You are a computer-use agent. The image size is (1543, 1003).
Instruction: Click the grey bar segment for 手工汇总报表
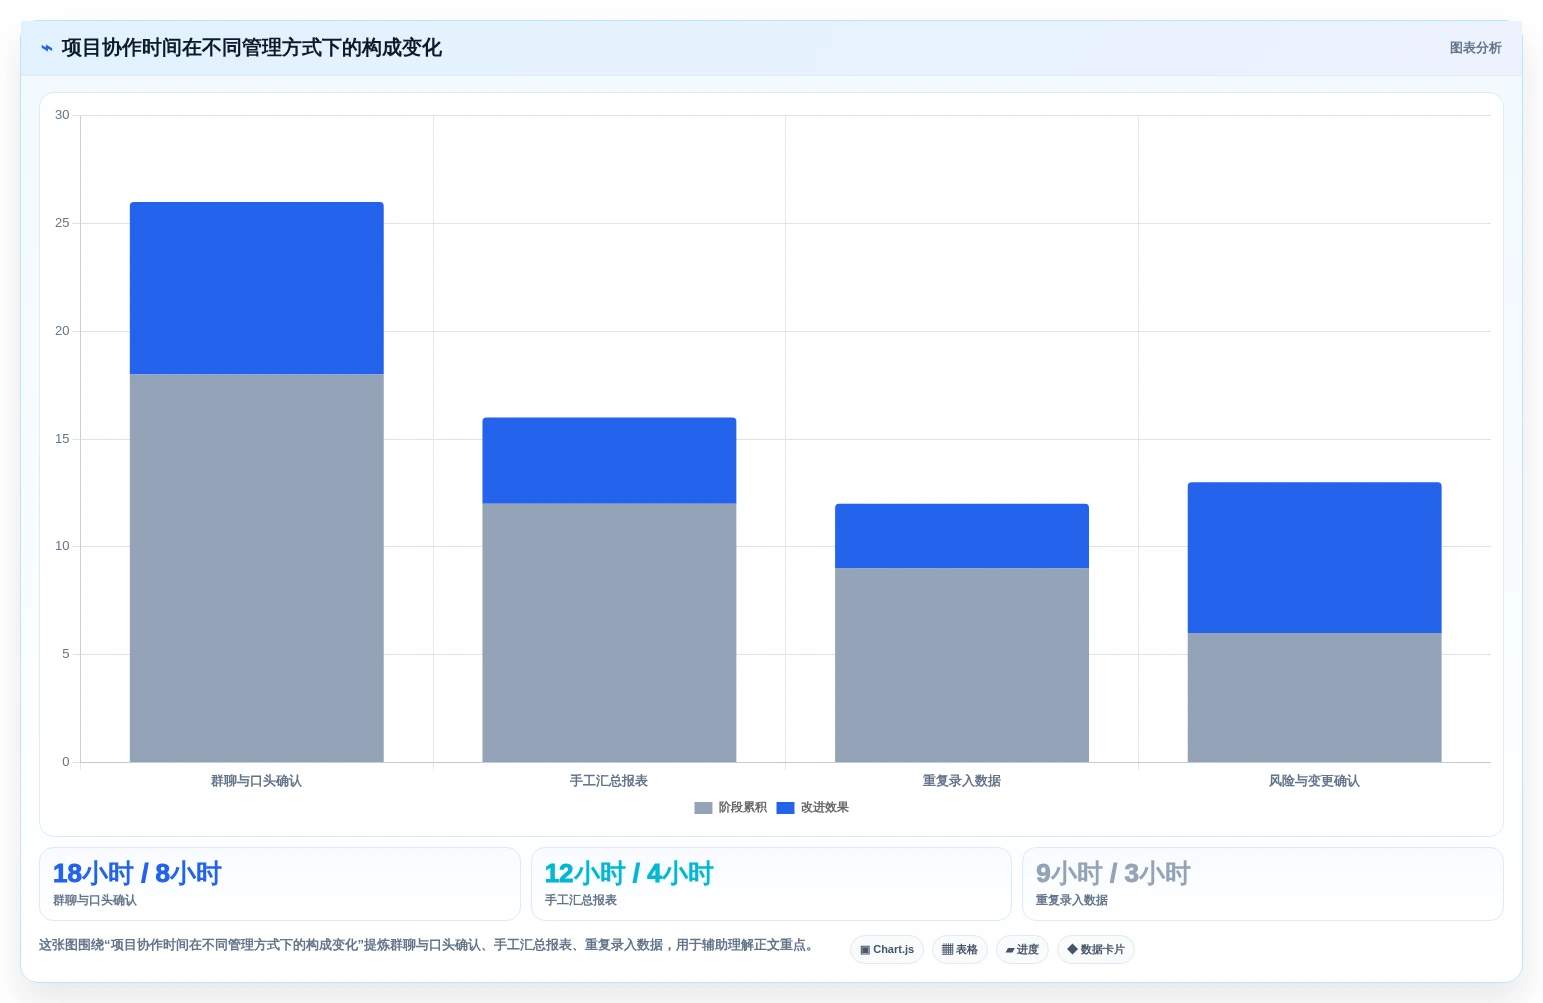point(609,633)
